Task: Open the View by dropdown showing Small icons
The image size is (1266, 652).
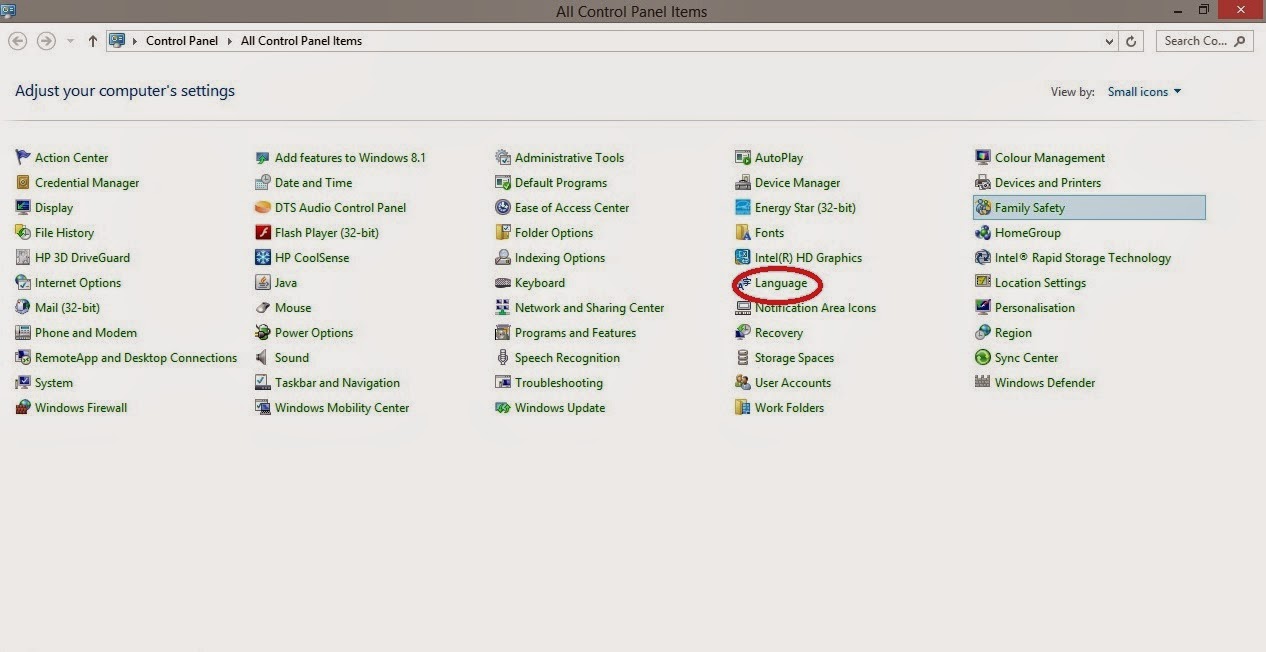Action: pyautogui.click(x=1143, y=91)
